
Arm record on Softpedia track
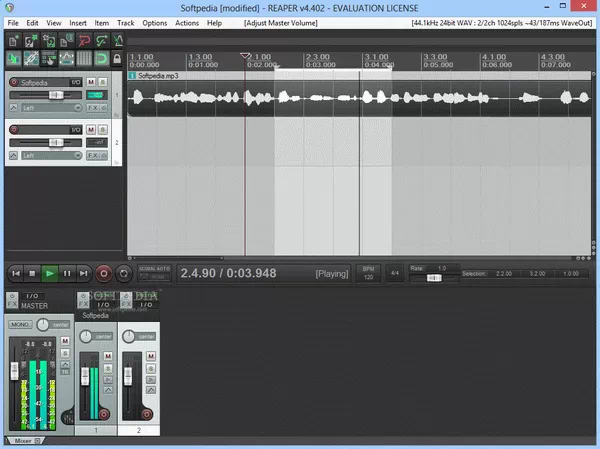pyautogui.click(x=14, y=82)
